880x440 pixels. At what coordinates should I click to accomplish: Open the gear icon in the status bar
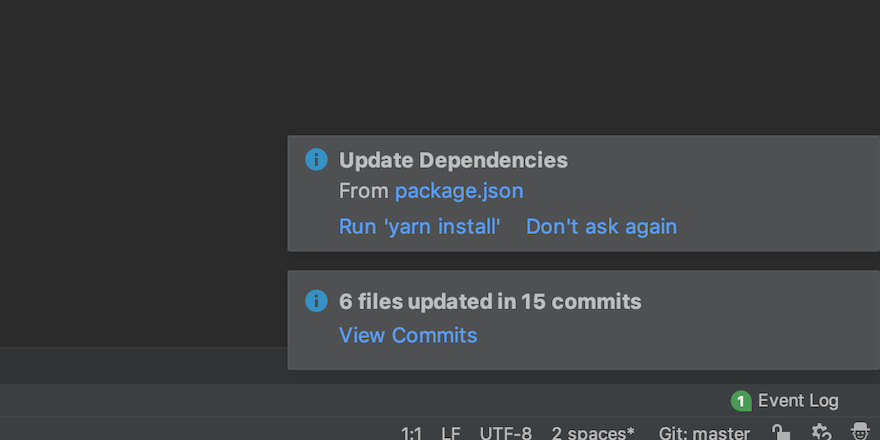tap(822, 432)
